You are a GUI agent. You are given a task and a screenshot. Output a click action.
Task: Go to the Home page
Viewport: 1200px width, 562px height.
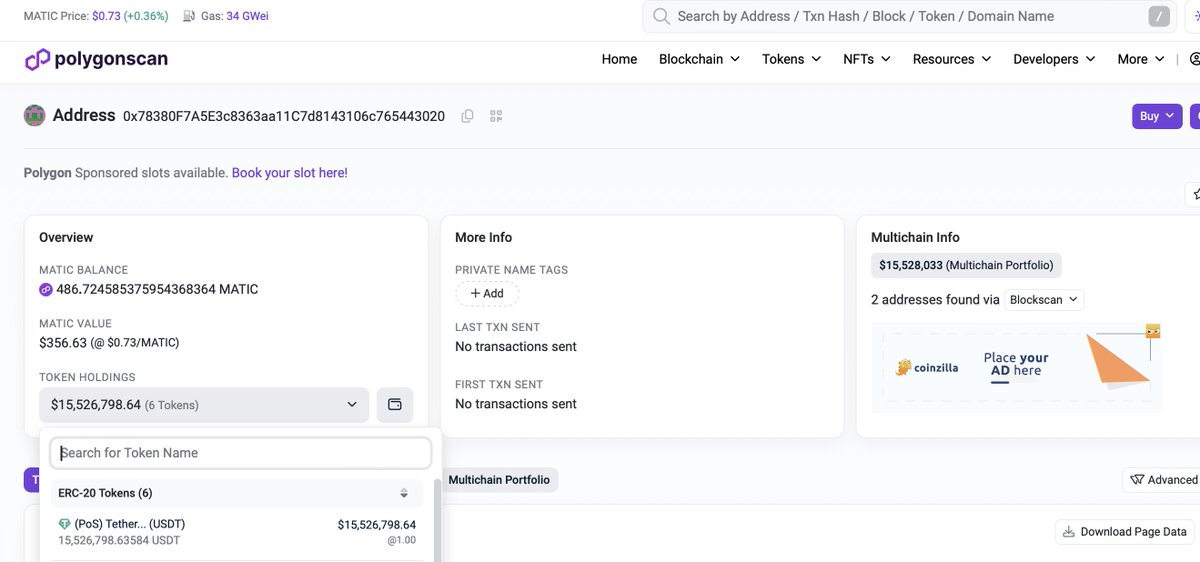tap(619, 59)
